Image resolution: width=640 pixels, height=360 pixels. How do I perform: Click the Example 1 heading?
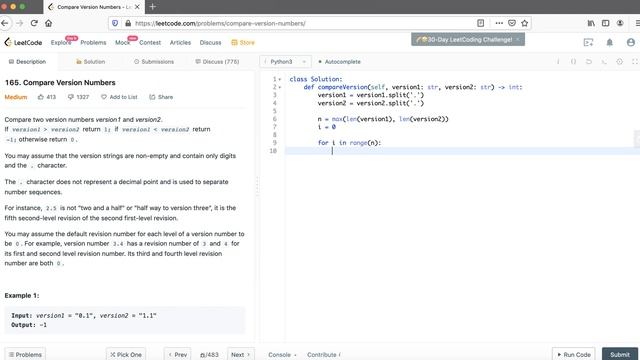[x=22, y=295]
